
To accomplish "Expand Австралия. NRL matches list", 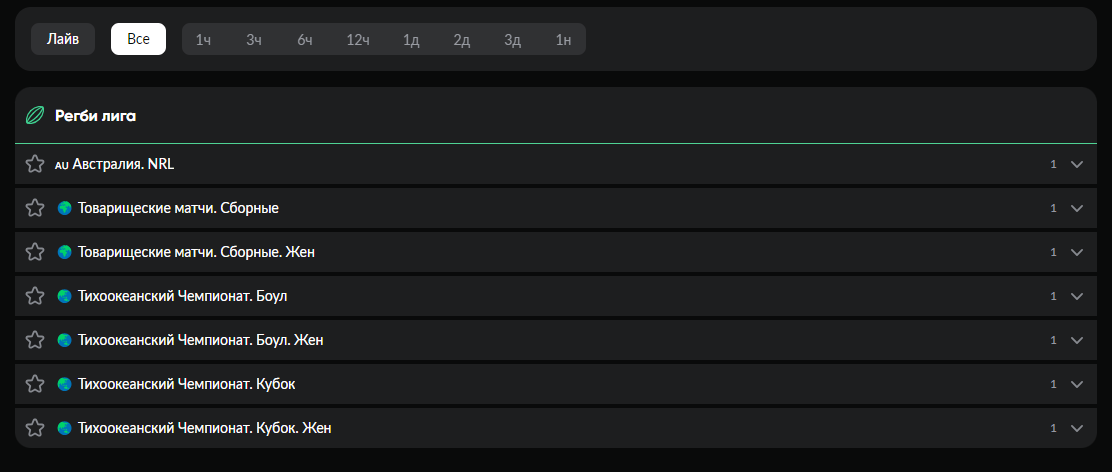I will 1077,164.
